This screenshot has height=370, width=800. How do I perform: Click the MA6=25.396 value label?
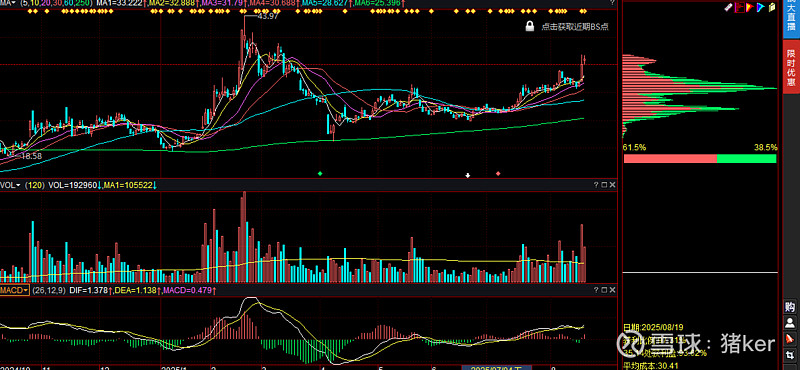377,4
